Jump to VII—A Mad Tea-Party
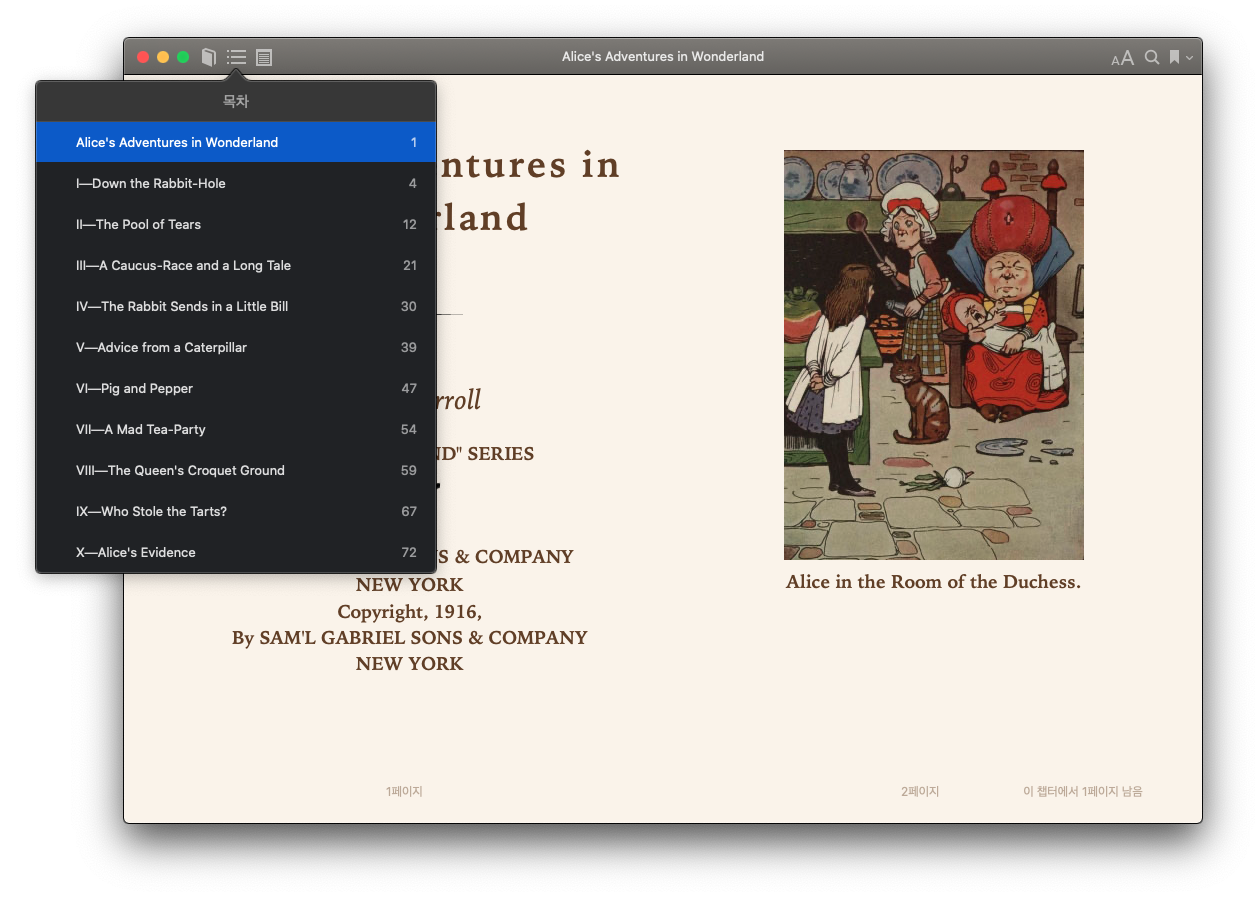 point(236,429)
